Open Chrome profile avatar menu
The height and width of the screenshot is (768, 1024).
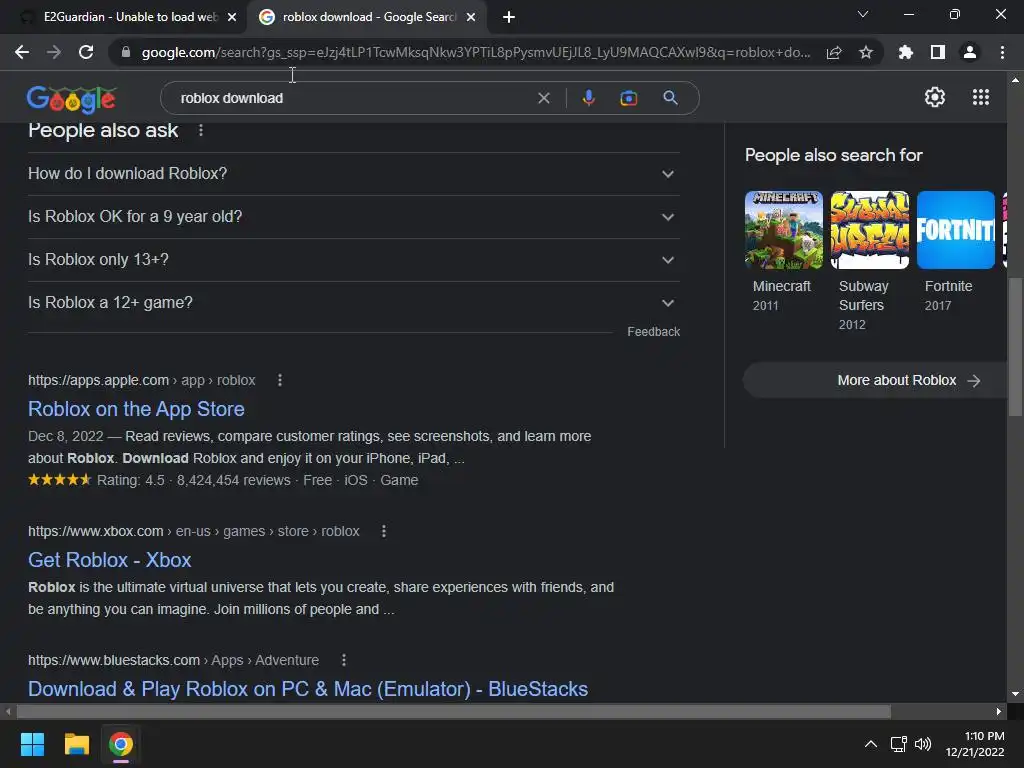click(x=970, y=52)
